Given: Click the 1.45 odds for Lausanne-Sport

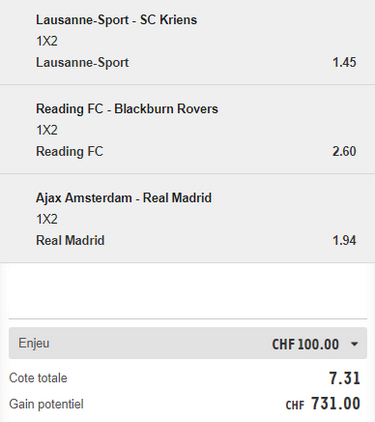Looking at the screenshot, I should pos(344,62).
